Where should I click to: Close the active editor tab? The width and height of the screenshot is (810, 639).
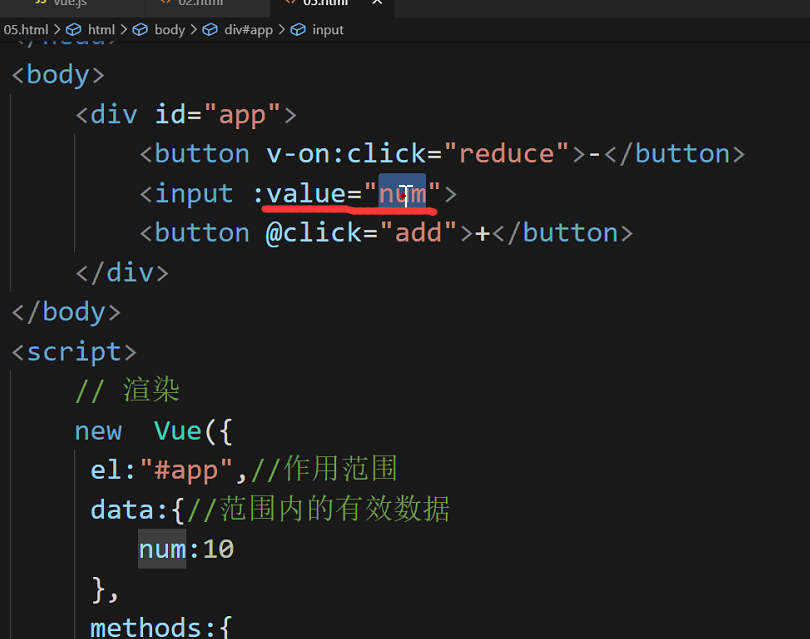(x=377, y=3)
